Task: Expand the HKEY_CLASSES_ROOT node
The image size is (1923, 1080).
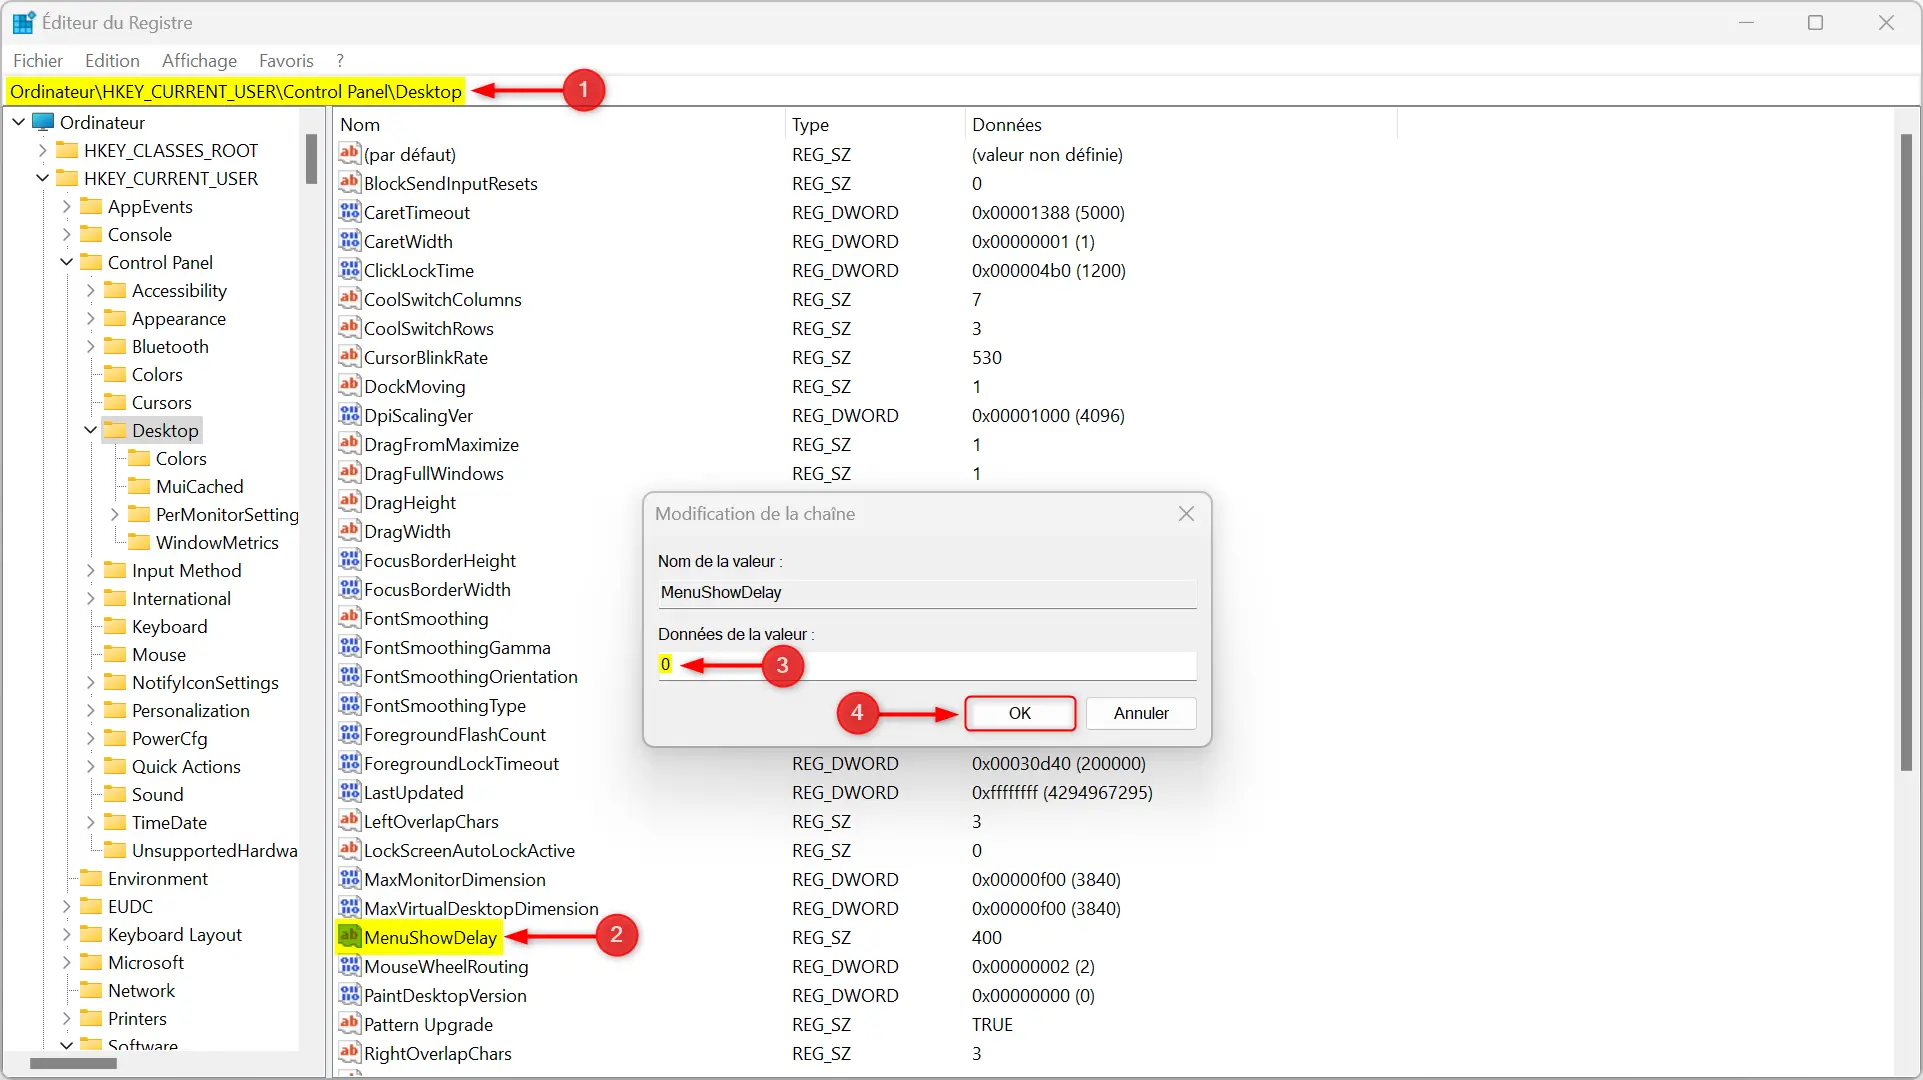Action: pos(42,150)
